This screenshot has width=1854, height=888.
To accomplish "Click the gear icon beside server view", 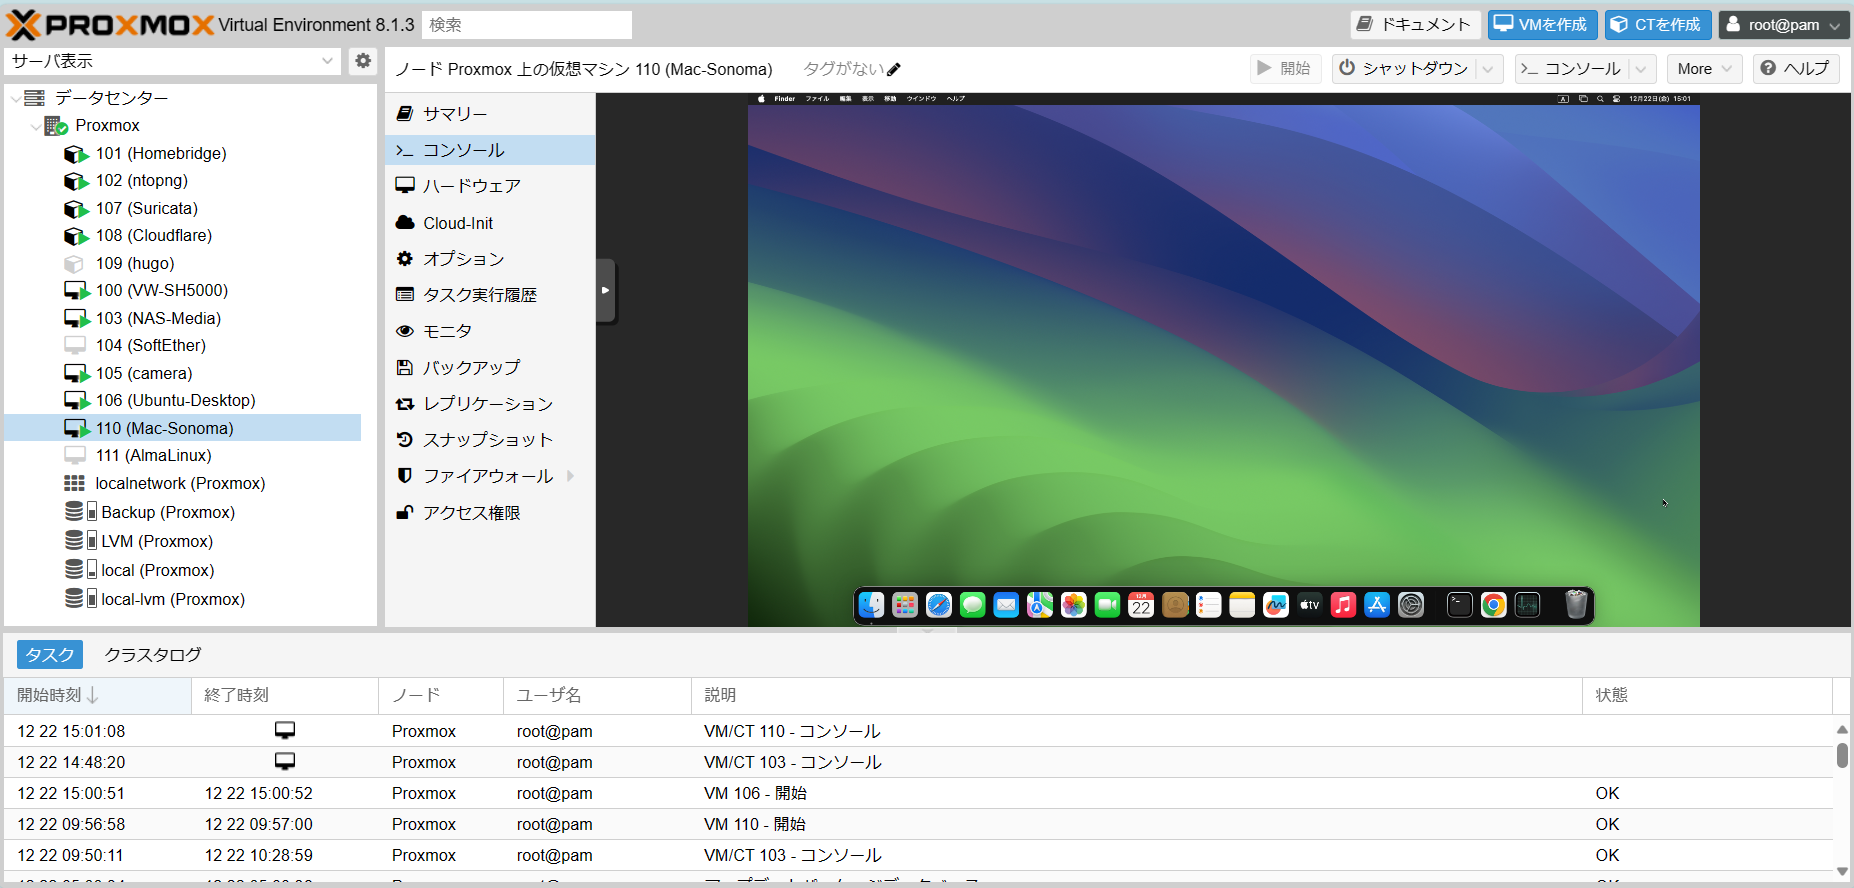I will click(363, 61).
